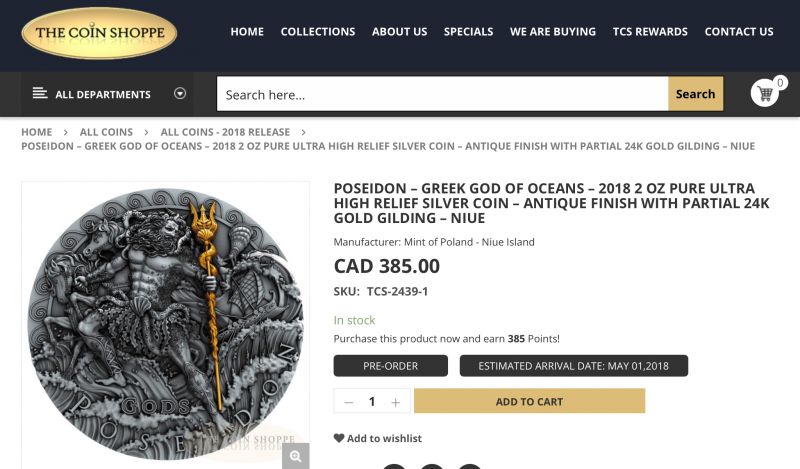The width and height of the screenshot is (800, 469).
Task: Open the shopping cart icon
Action: pyautogui.click(x=765, y=94)
